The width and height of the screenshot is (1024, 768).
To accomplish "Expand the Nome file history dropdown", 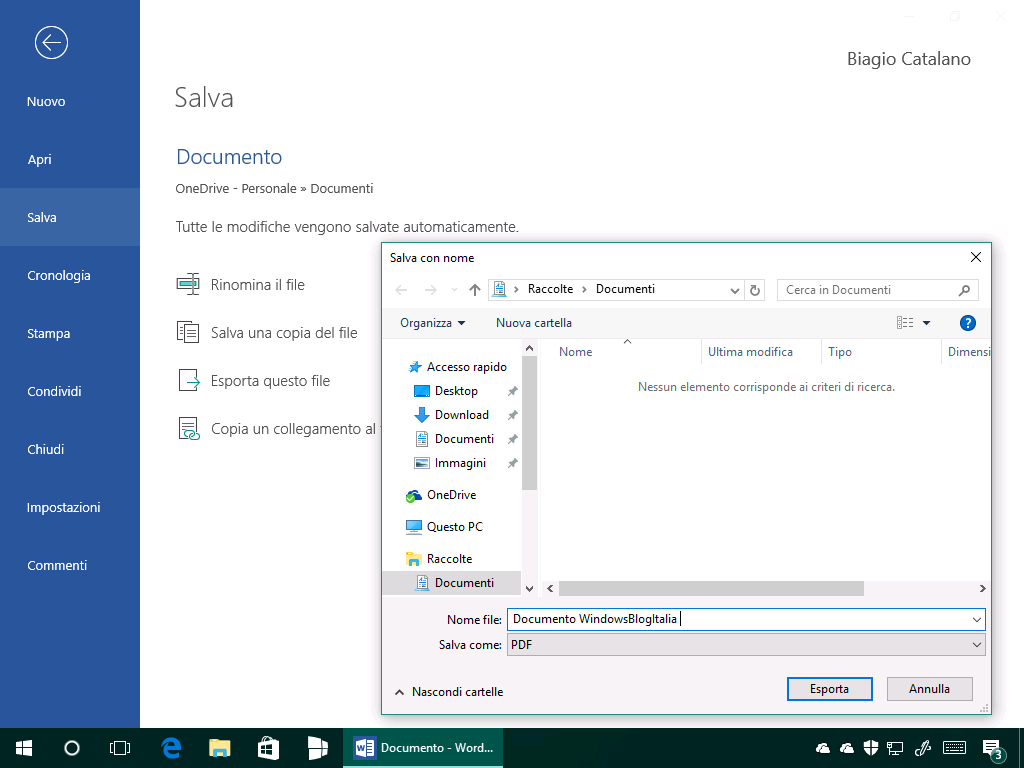I will [976, 620].
